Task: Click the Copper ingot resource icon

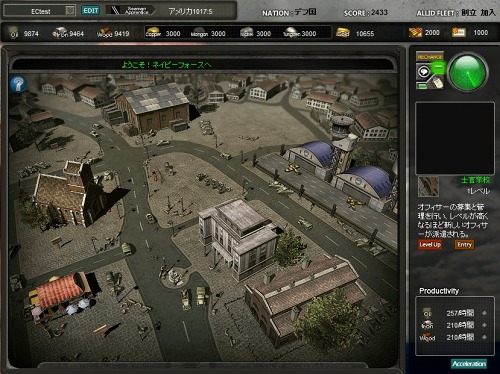Action: (154, 33)
